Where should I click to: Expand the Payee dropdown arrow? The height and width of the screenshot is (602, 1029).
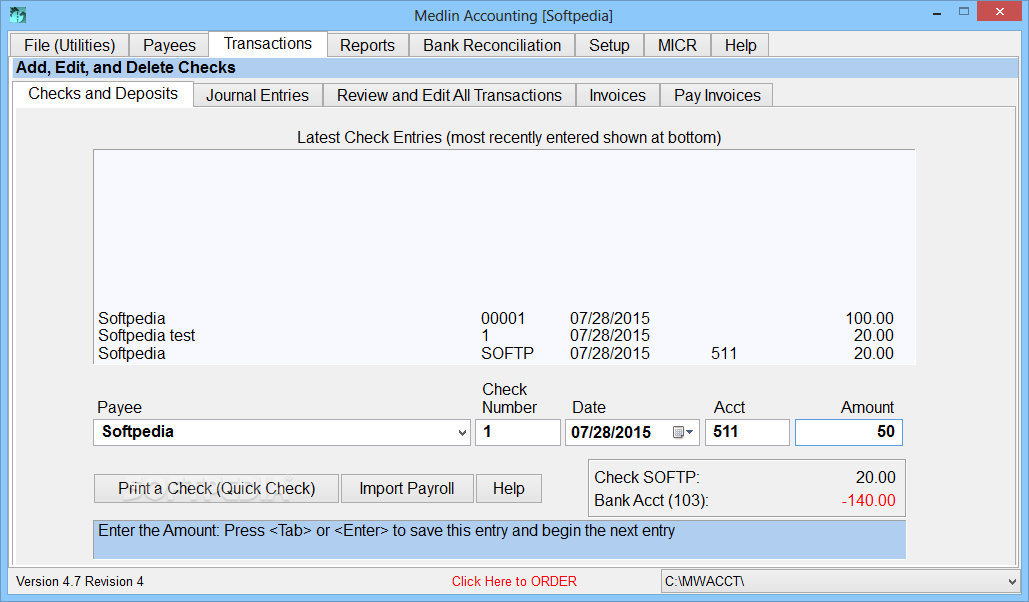pyautogui.click(x=462, y=433)
